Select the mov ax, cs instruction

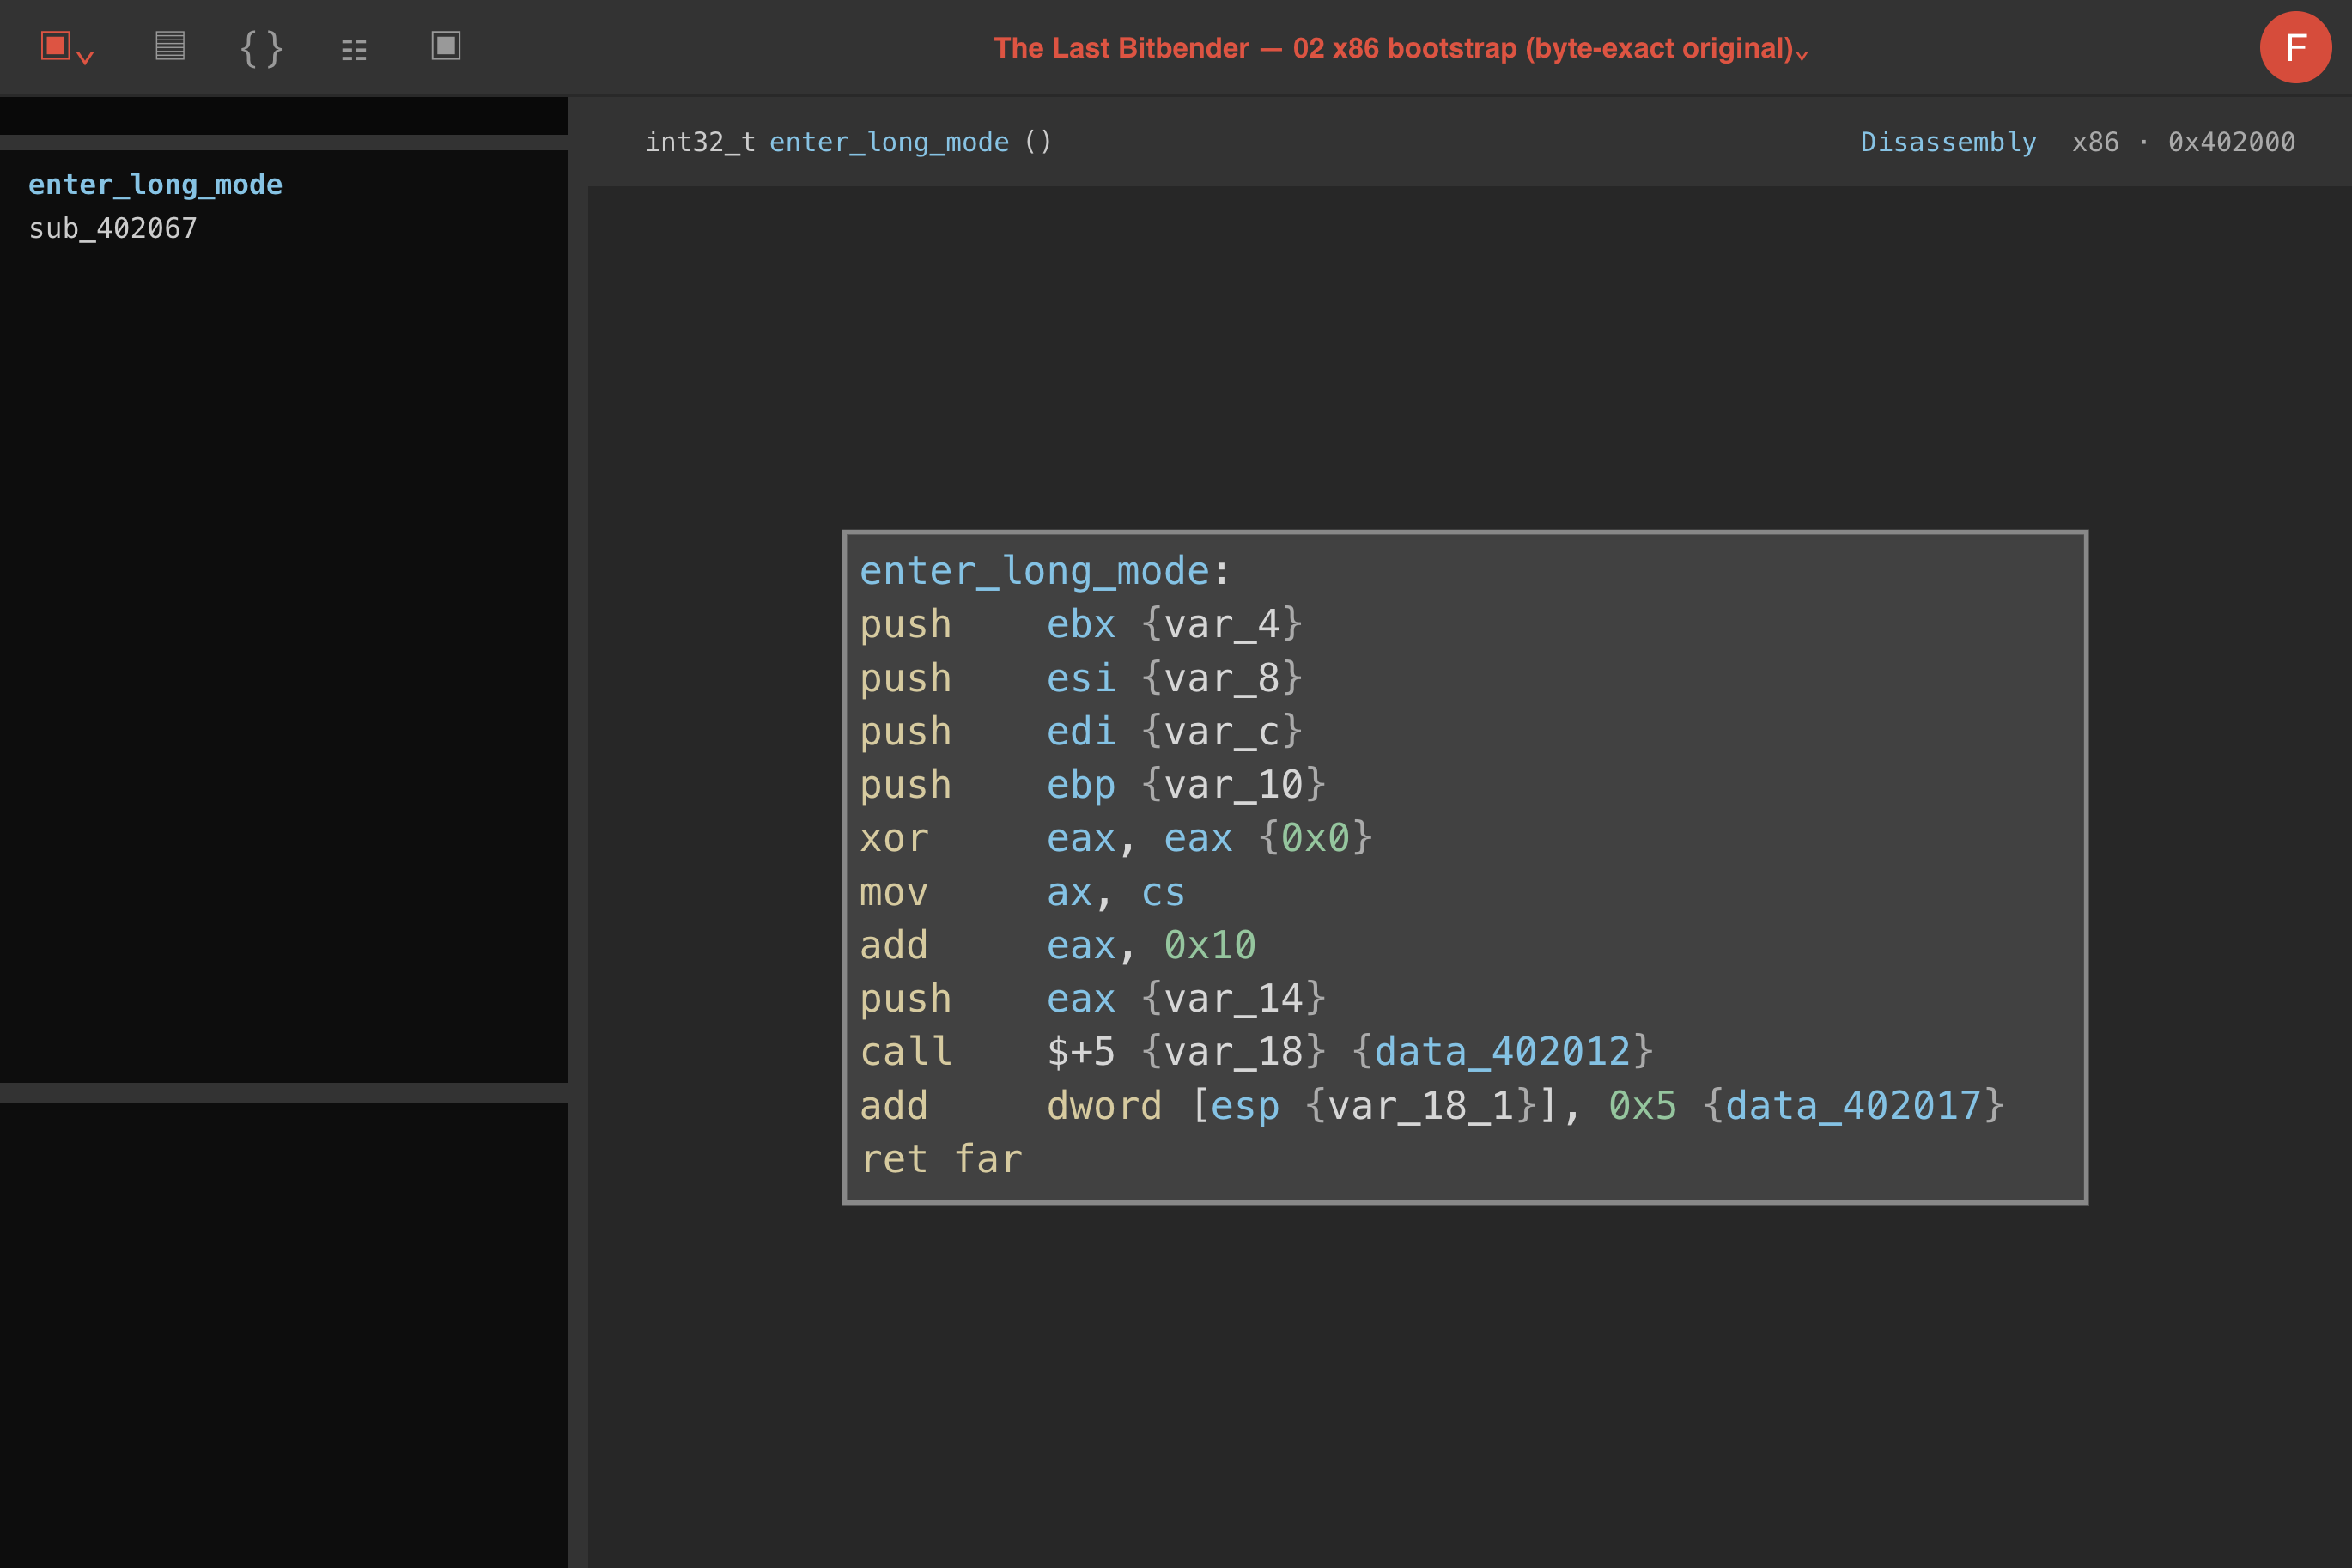point(1023,892)
